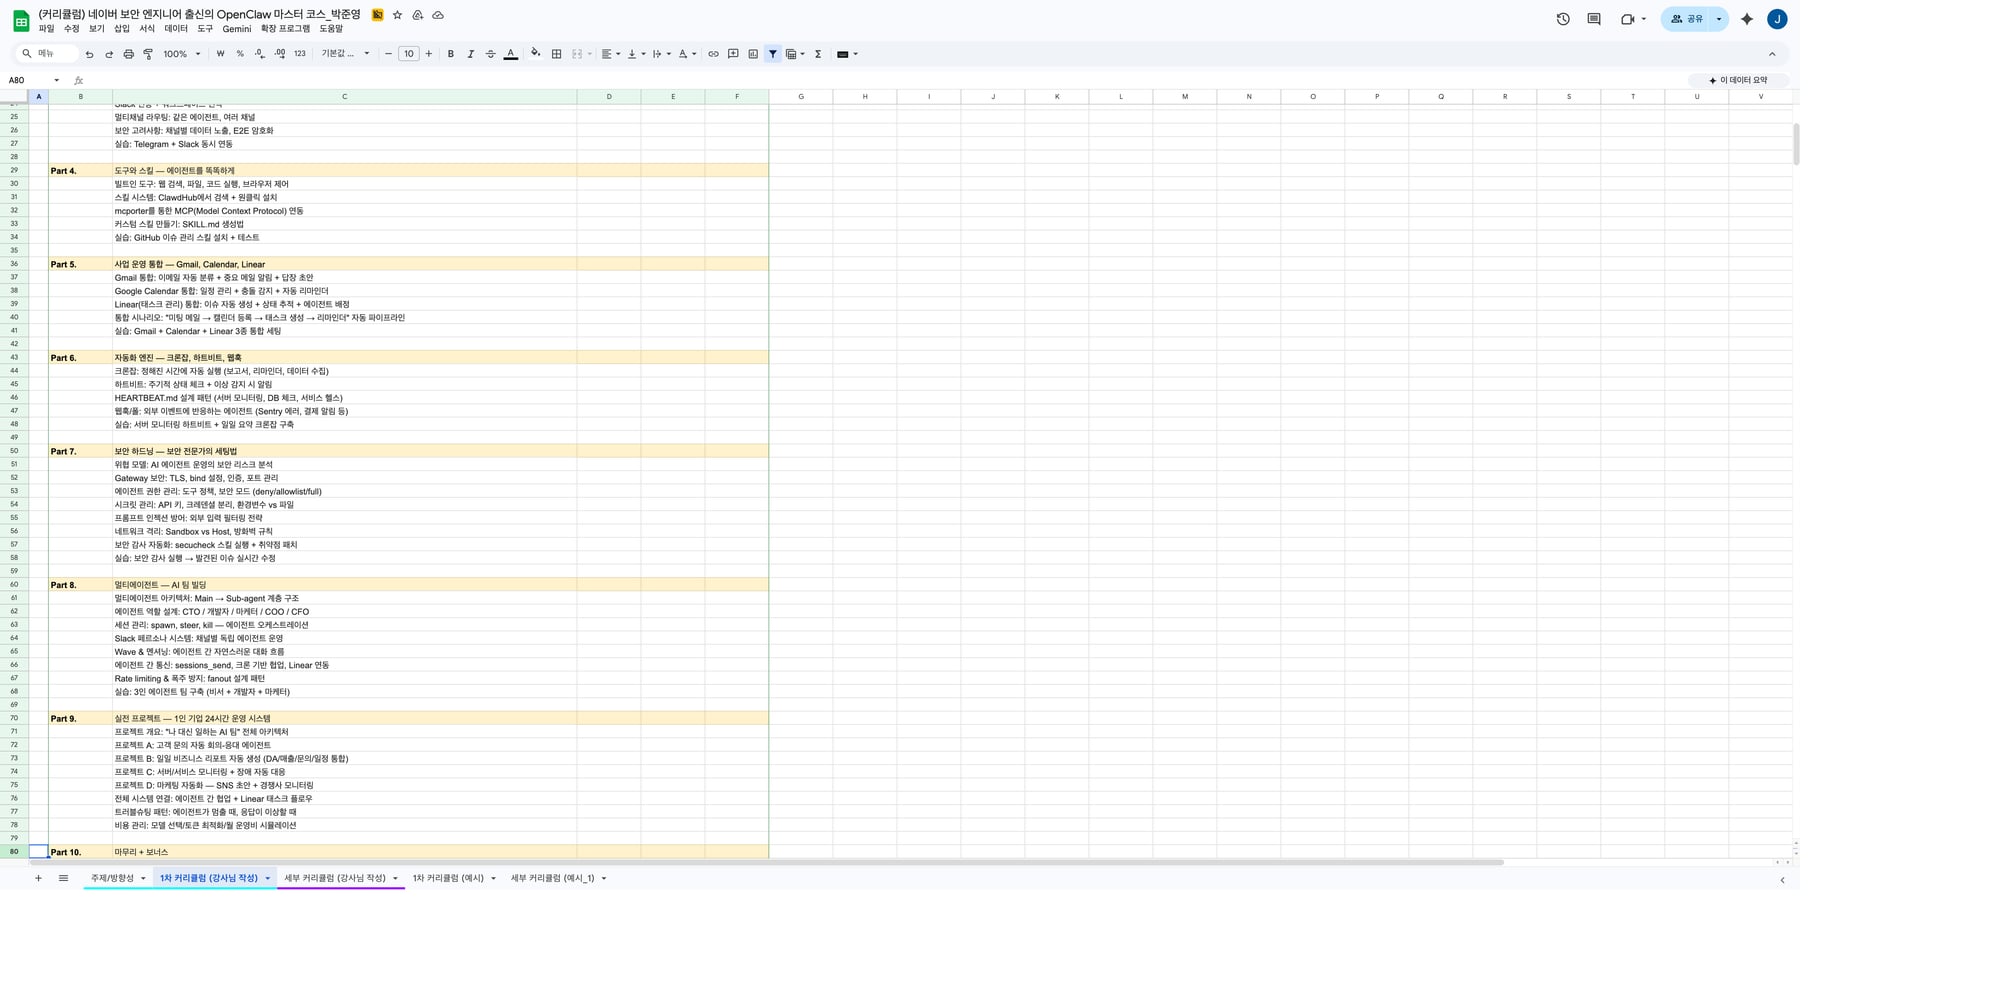Open the Gemini sparkle icon at top right
The image size is (2000, 989).
pyautogui.click(x=1747, y=19)
